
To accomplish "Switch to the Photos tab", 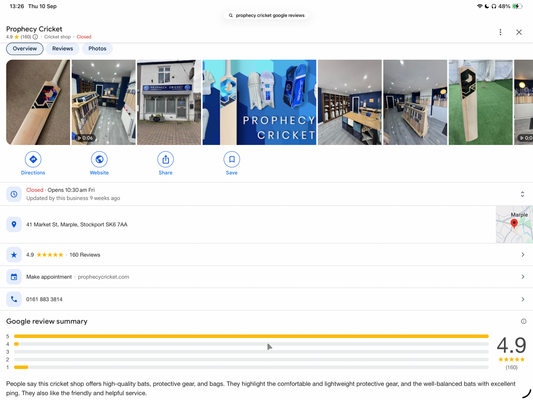I will point(97,49).
